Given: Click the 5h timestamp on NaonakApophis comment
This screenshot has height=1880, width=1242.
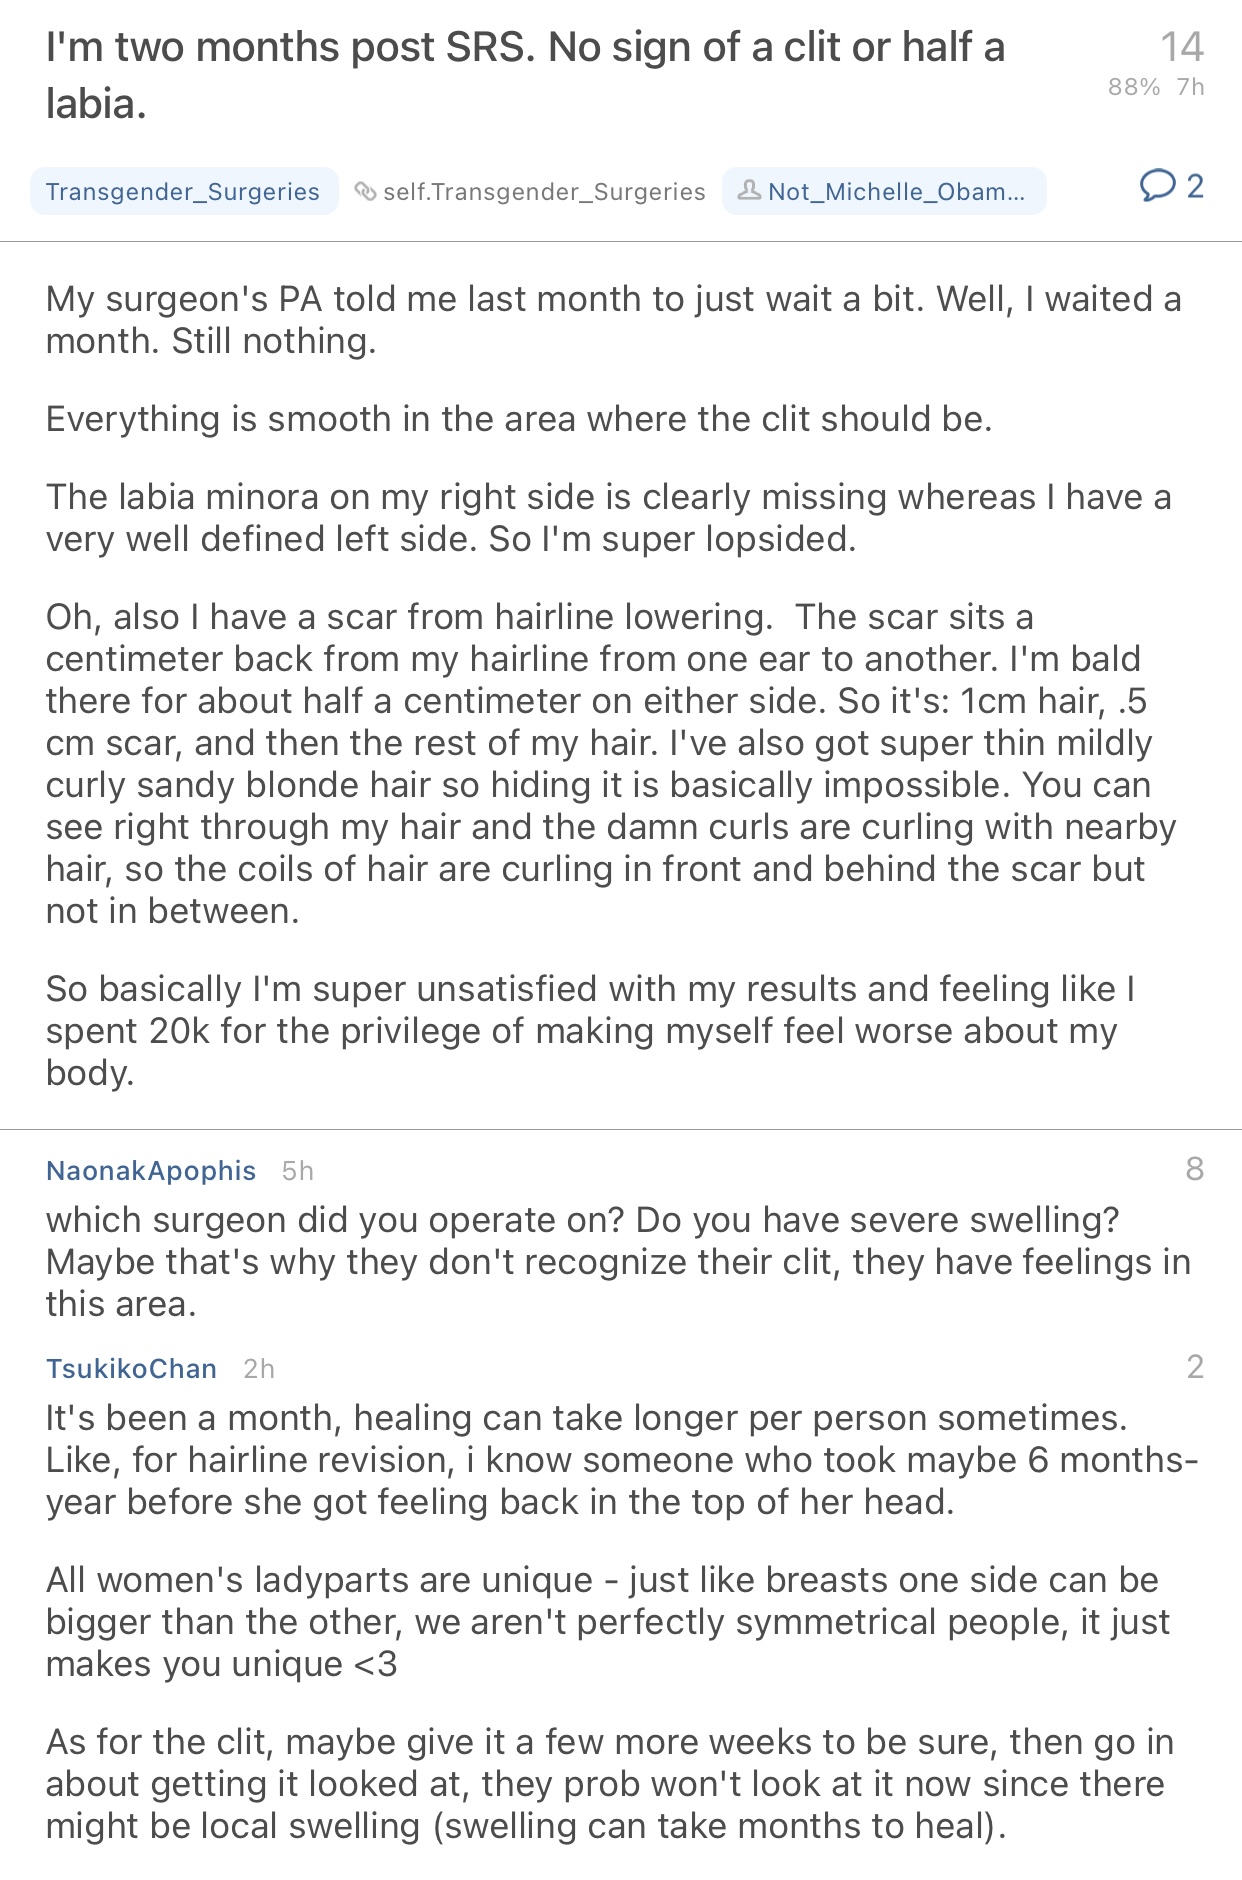Looking at the screenshot, I should 298,1171.
